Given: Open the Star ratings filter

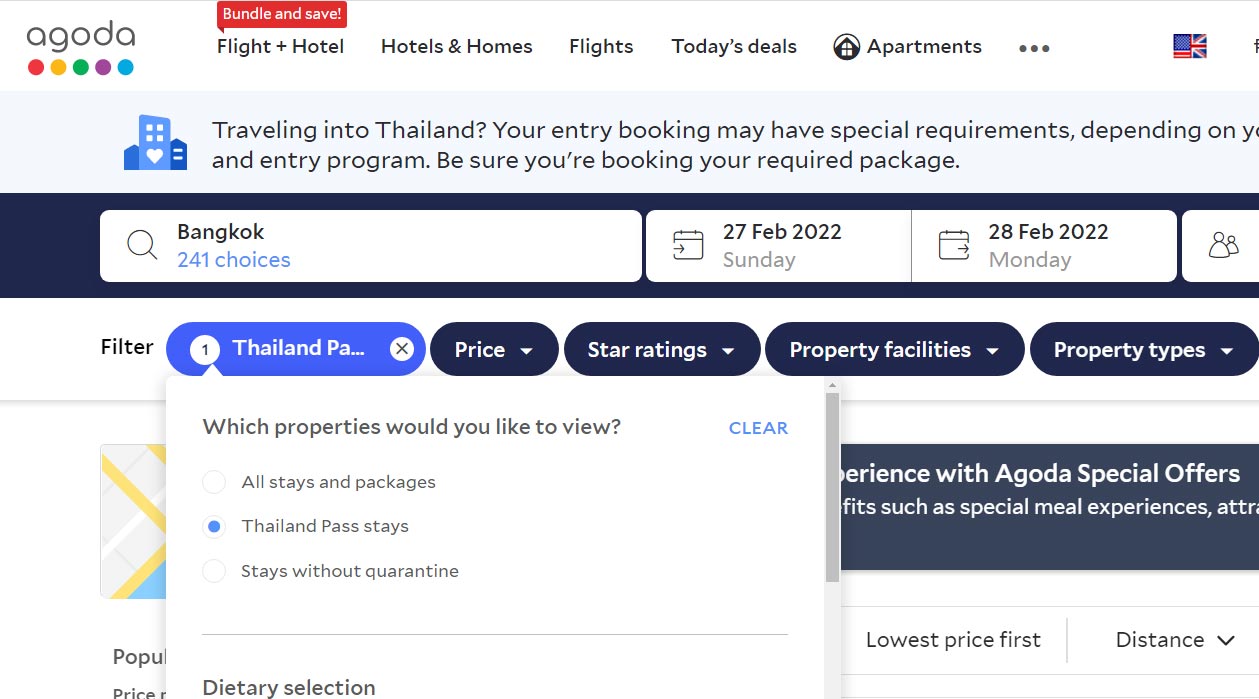Looking at the screenshot, I should pos(662,349).
